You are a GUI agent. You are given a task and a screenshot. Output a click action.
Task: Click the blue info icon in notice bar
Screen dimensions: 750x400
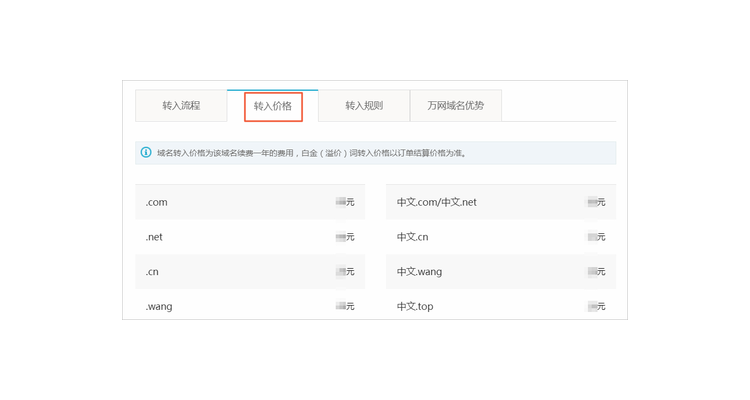pyautogui.click(x=146, y=153)
